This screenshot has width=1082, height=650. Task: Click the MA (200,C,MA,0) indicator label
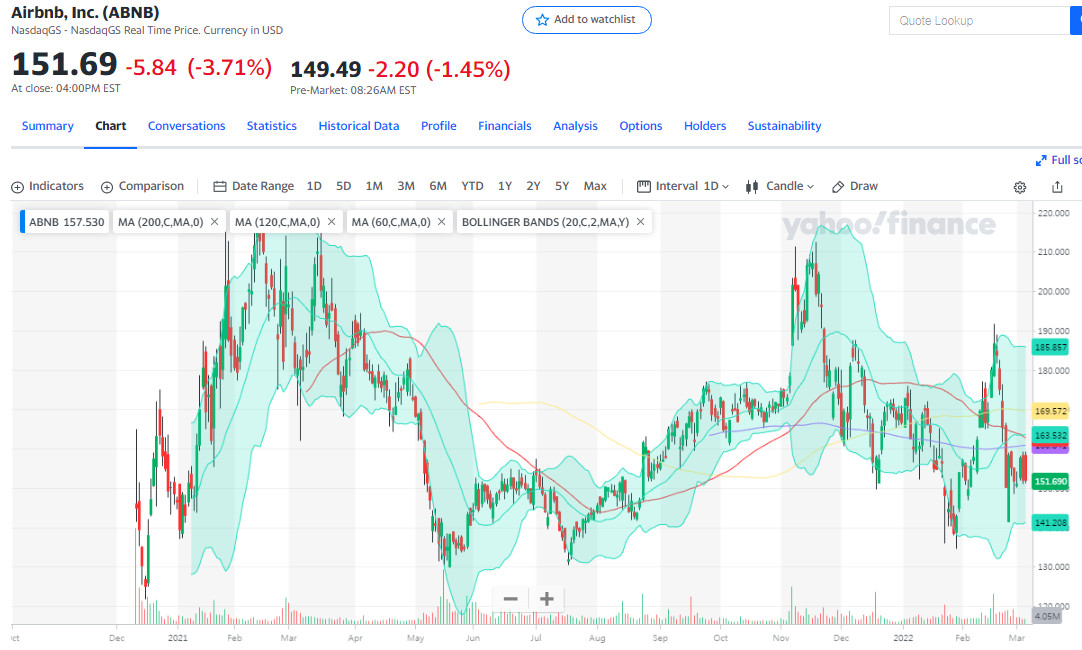(161, 222)
